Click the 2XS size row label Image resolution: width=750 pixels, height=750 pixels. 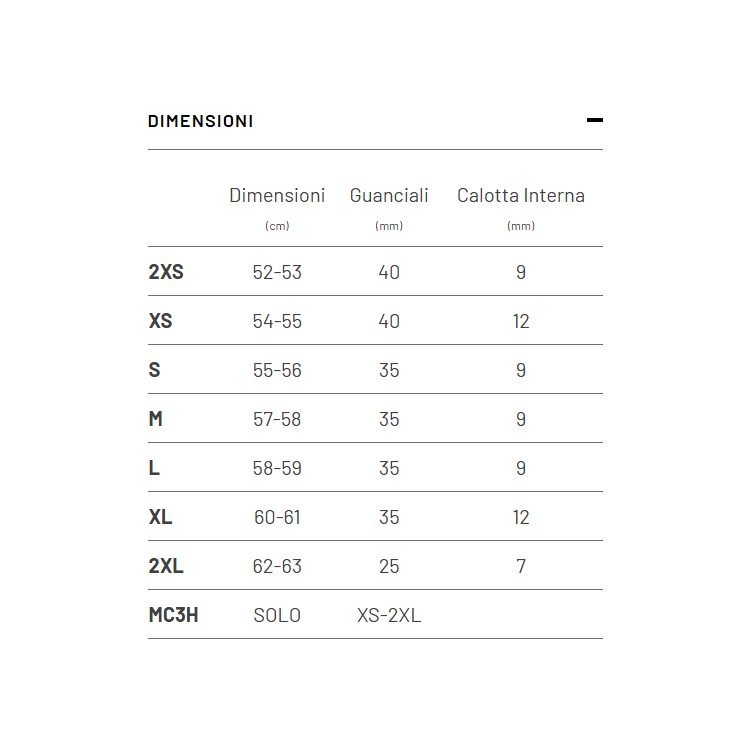[166, 272]
